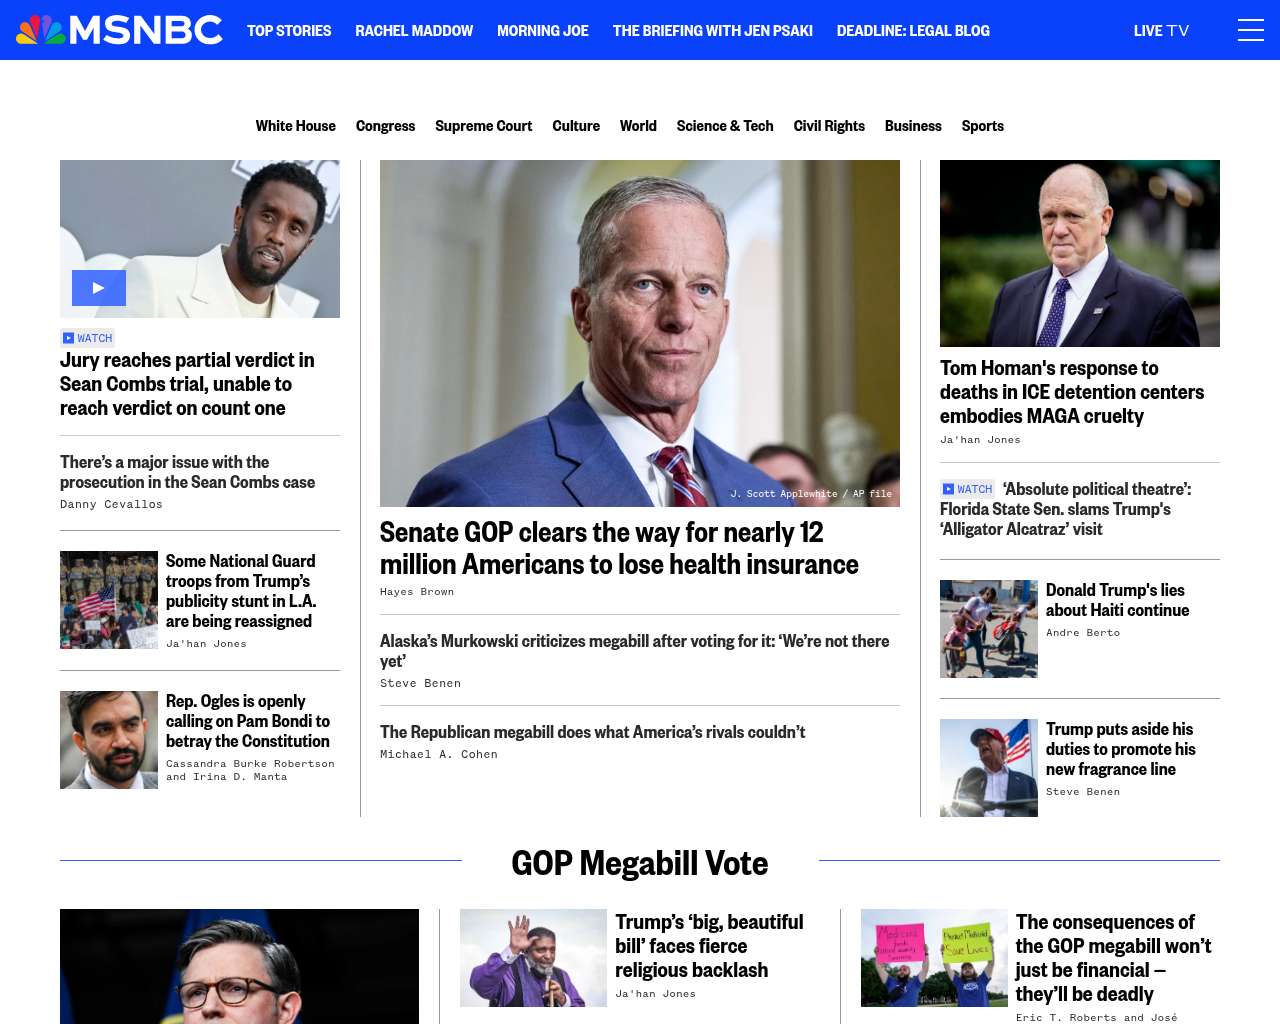Click the WATCH badge beside Alligator Alcatraz story
Image resolution: width=1280 pixels, height=1024 pixels.
(967, 489)
